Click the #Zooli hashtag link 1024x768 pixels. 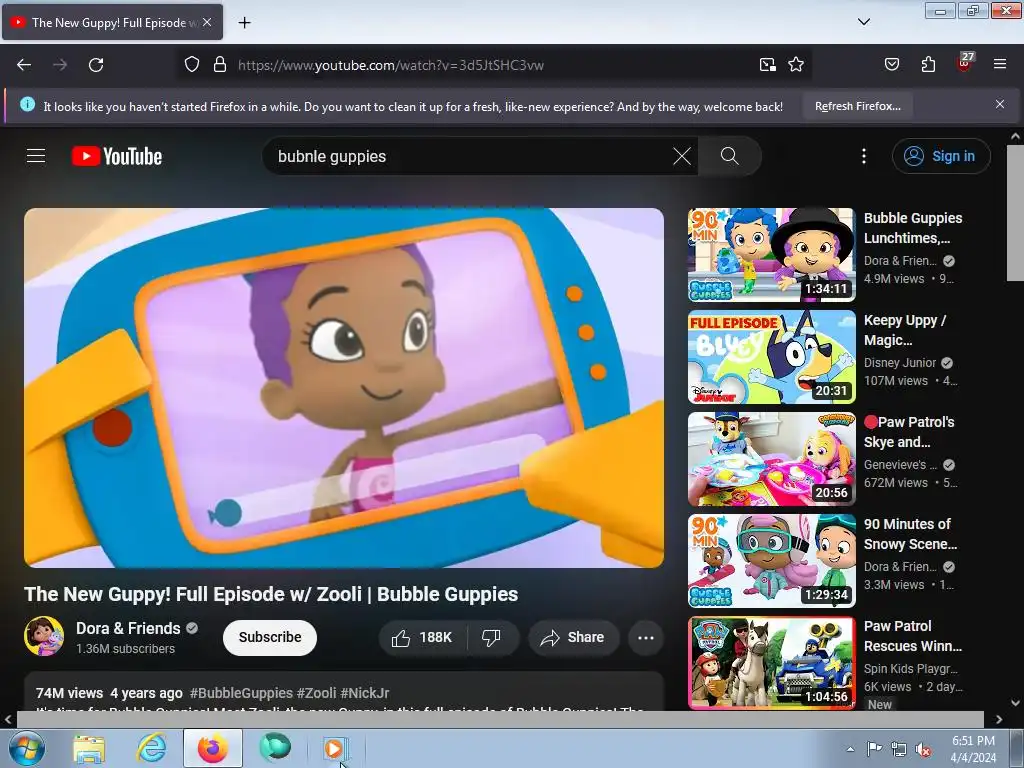coord(316,693)
